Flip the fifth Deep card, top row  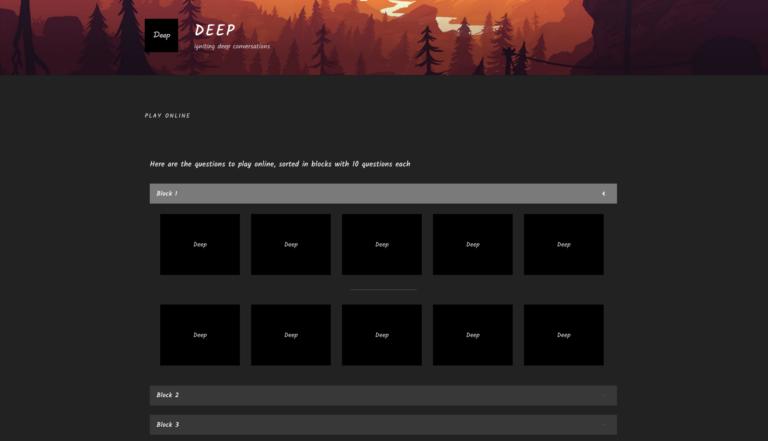(x=564, y=244)
